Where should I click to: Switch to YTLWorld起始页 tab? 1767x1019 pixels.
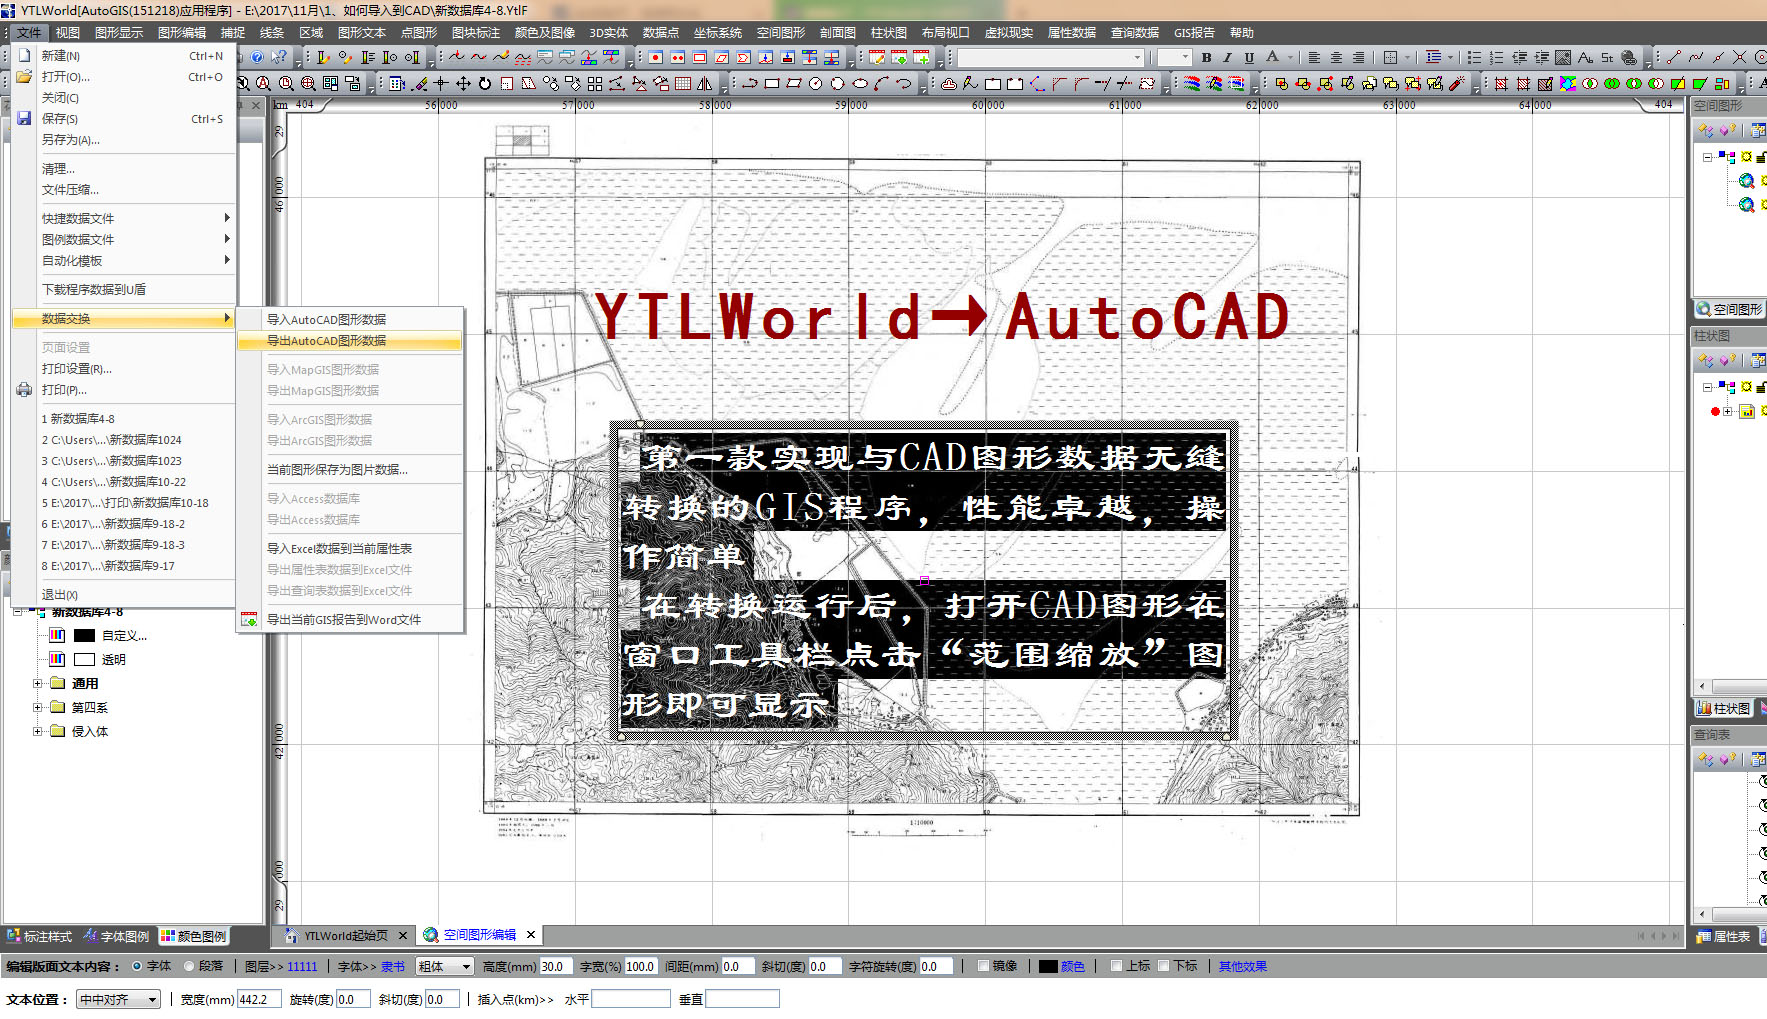point(345,935)
